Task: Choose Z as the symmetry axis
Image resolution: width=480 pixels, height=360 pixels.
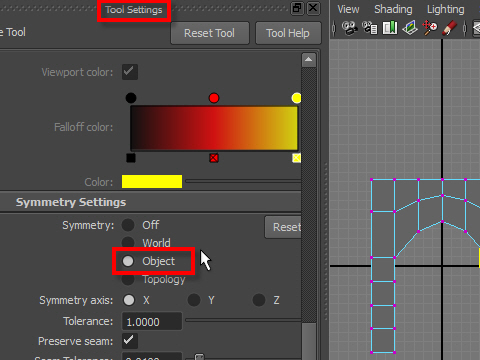Action: point(259,300)
